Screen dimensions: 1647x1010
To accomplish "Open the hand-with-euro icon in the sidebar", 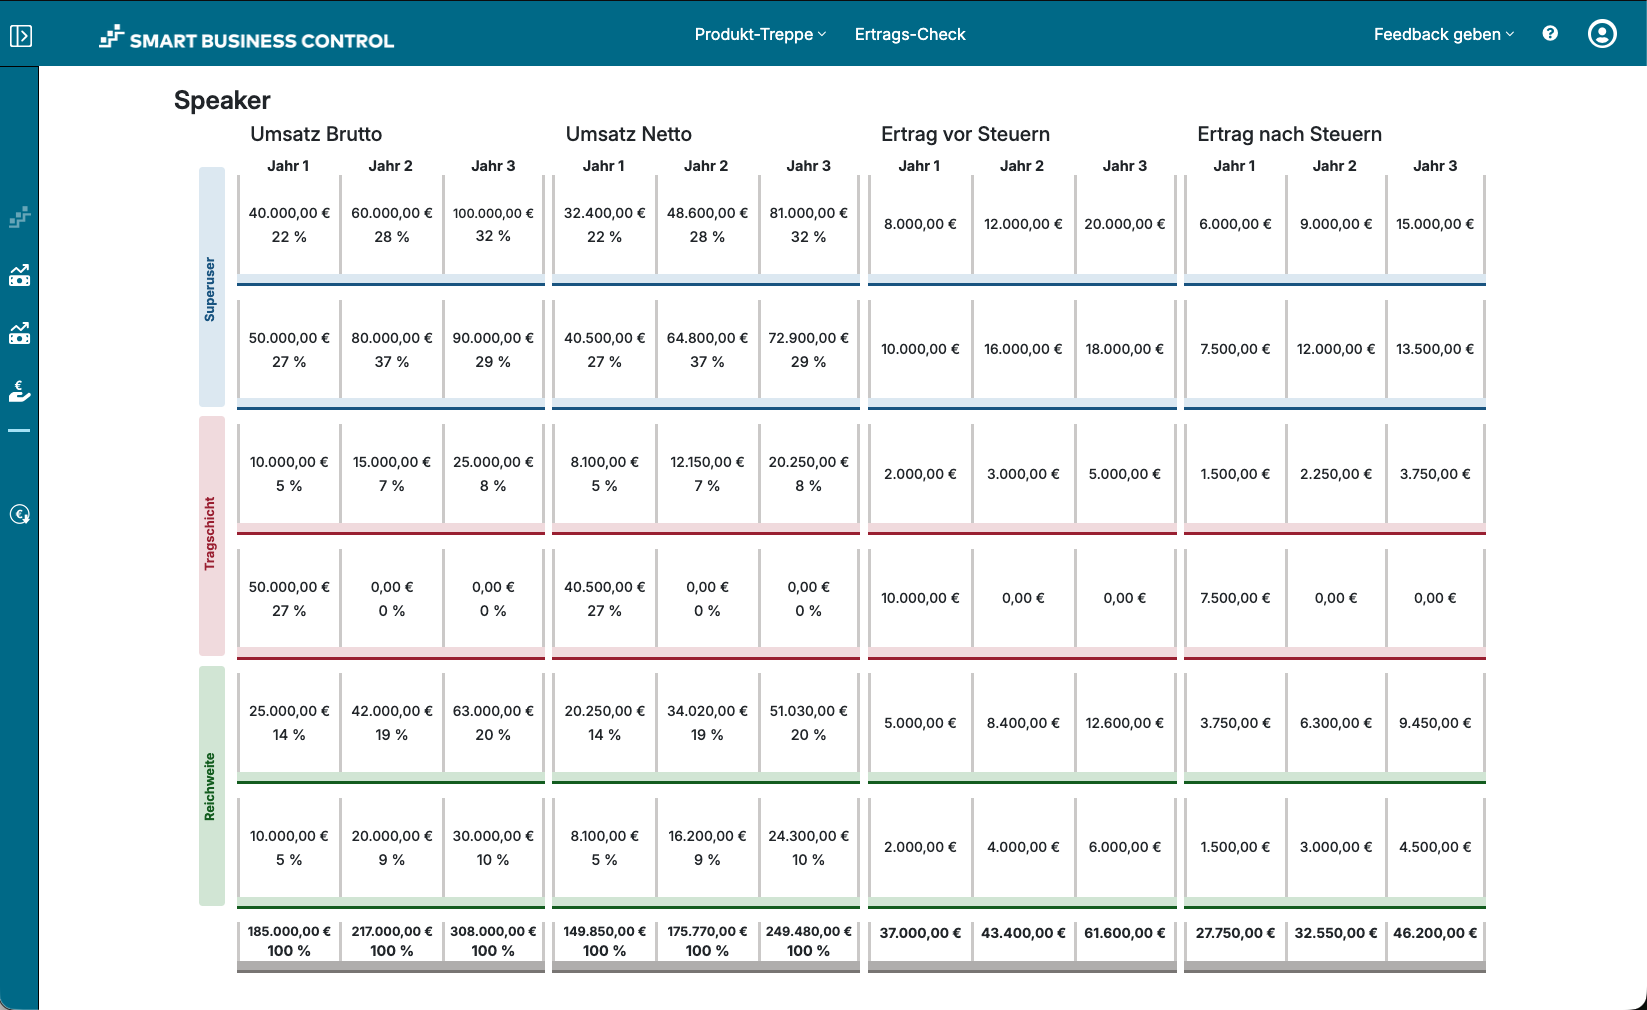I will click(20, 390).
